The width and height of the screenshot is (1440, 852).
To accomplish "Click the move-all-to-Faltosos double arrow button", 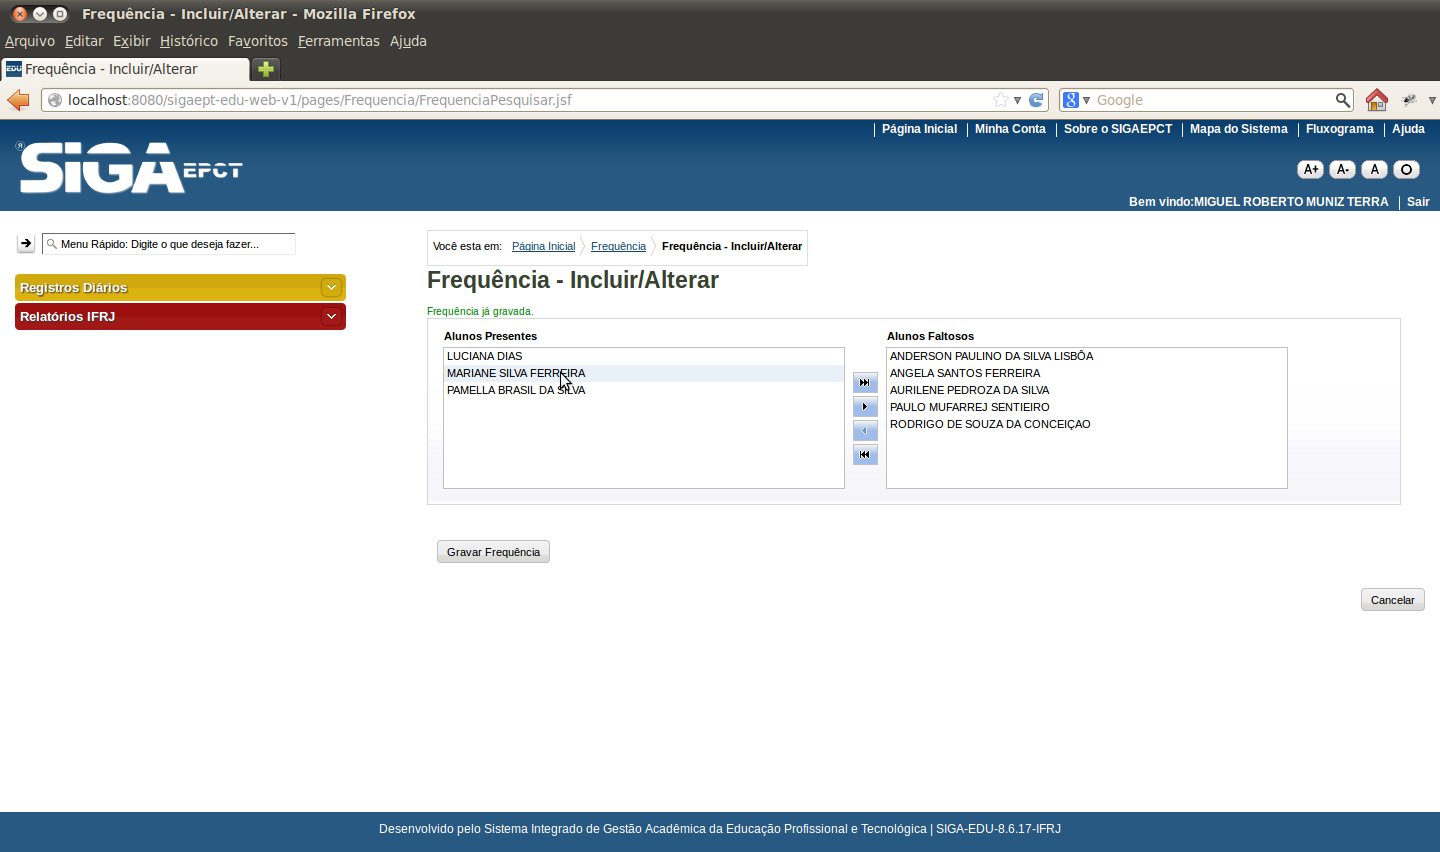I will [x=865, y=383].
